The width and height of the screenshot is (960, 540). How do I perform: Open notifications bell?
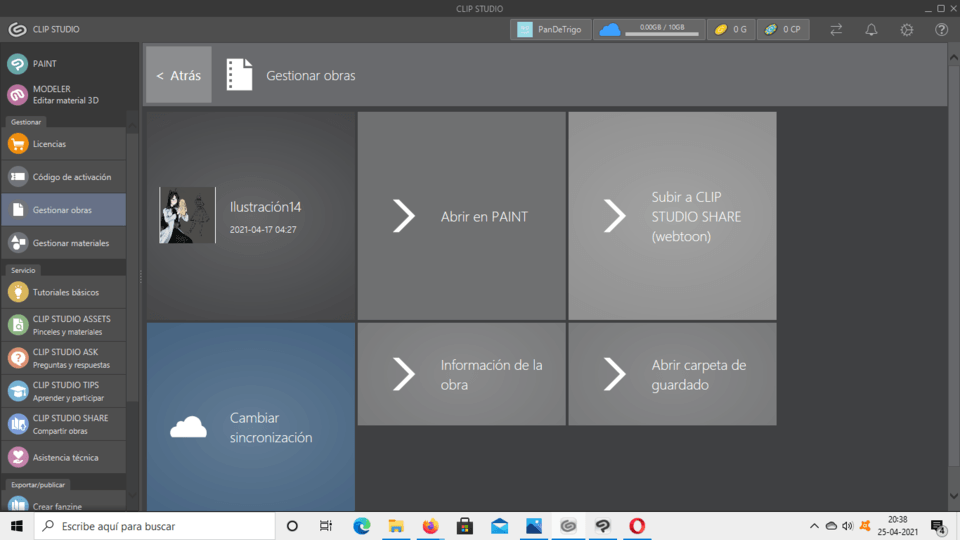(871, 29)
